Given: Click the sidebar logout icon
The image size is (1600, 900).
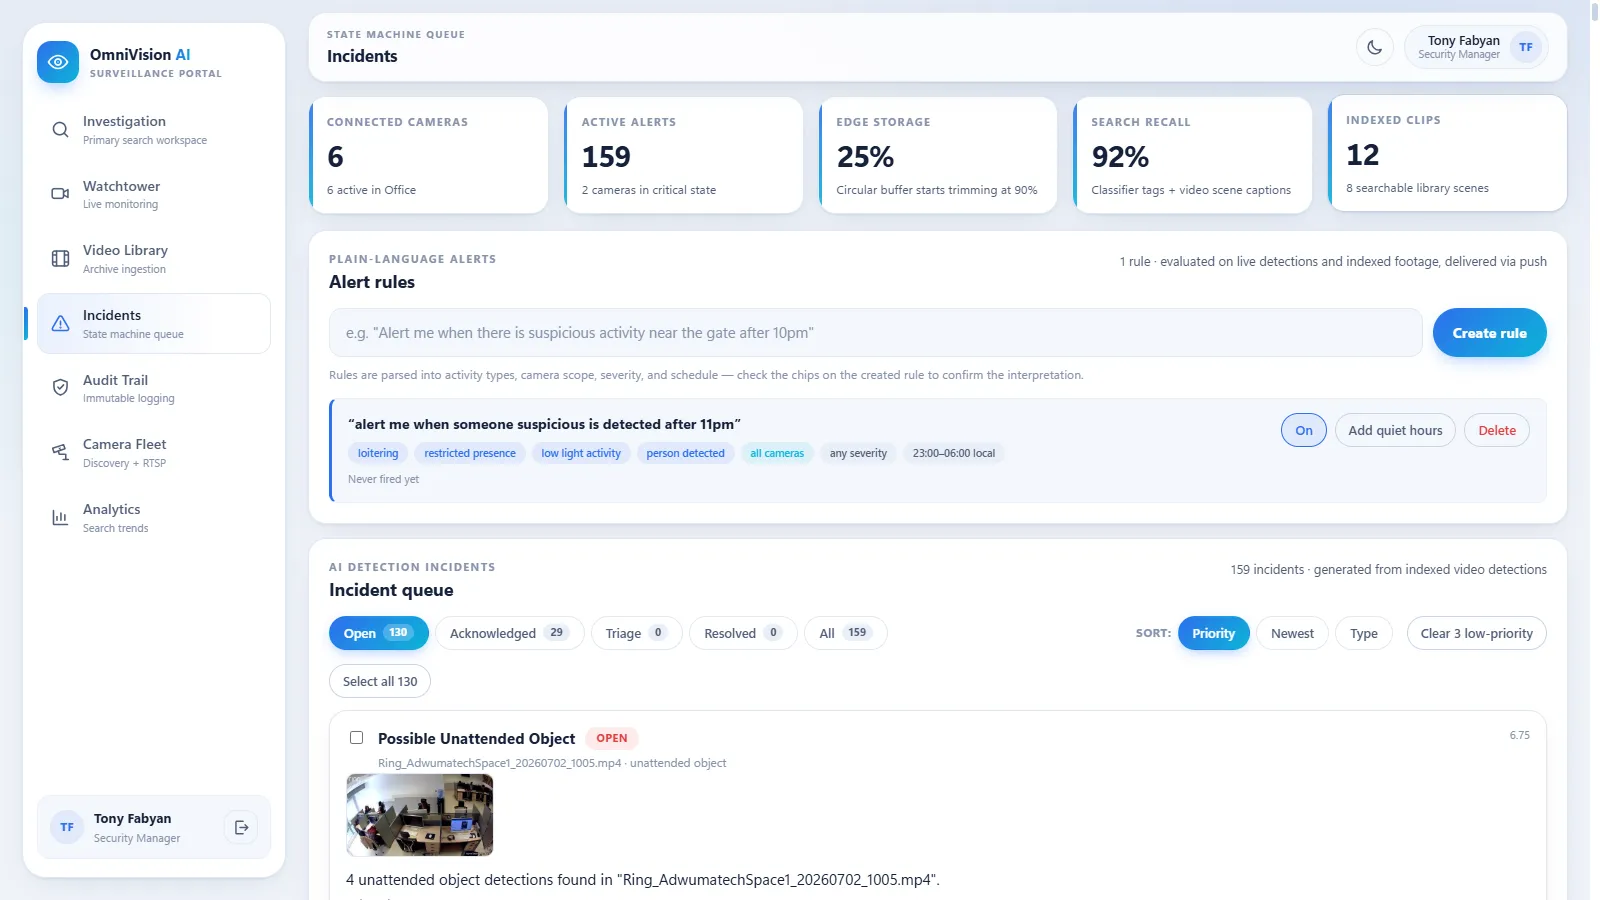Looking at the screenshot, I should (241, 827).
